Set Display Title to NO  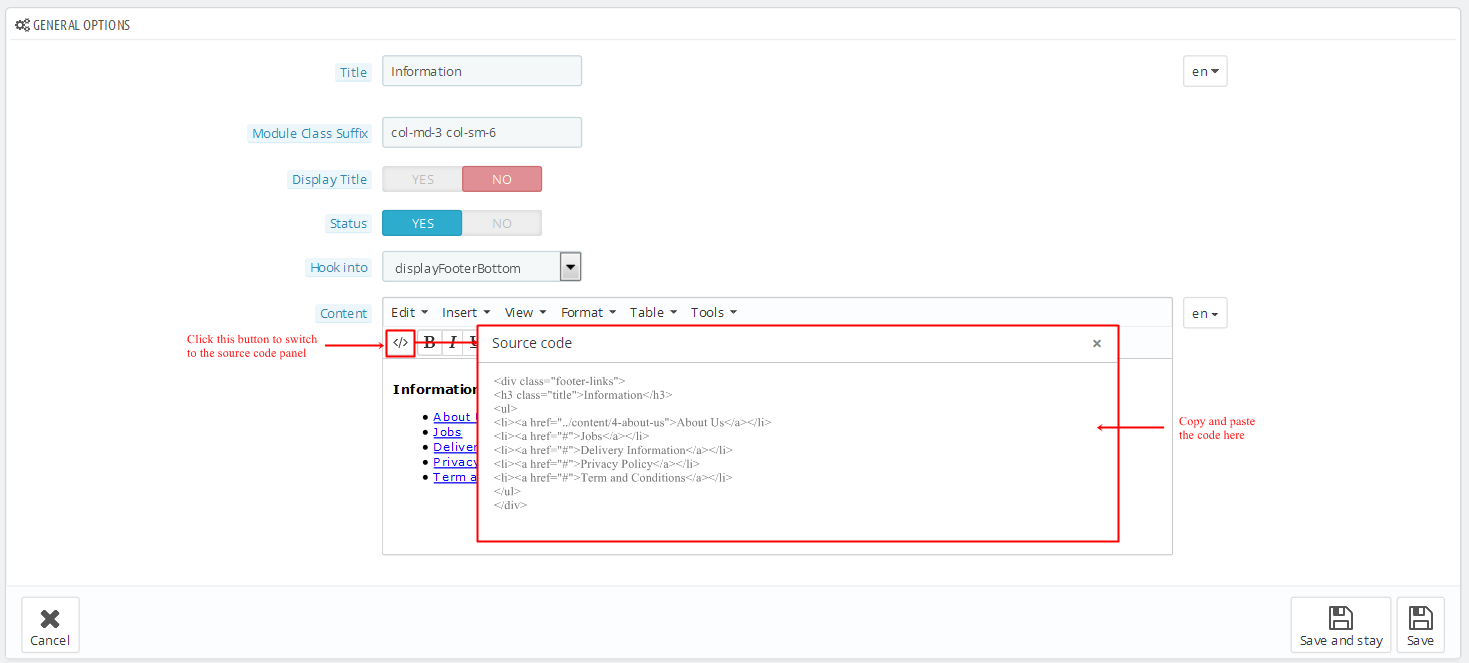point(502,180)
